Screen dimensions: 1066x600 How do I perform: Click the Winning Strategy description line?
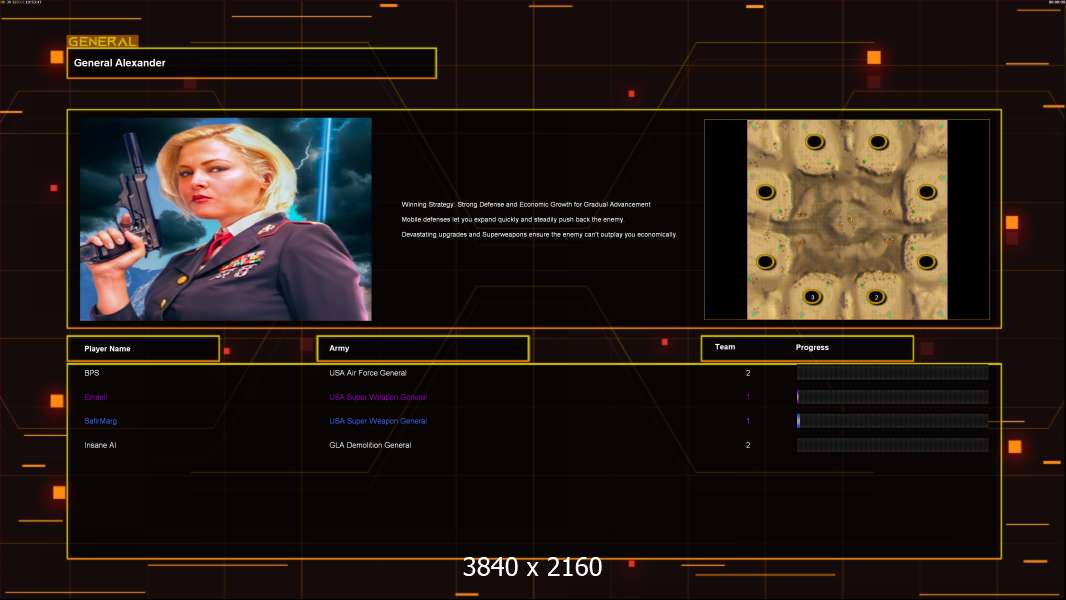click(526, 205)
